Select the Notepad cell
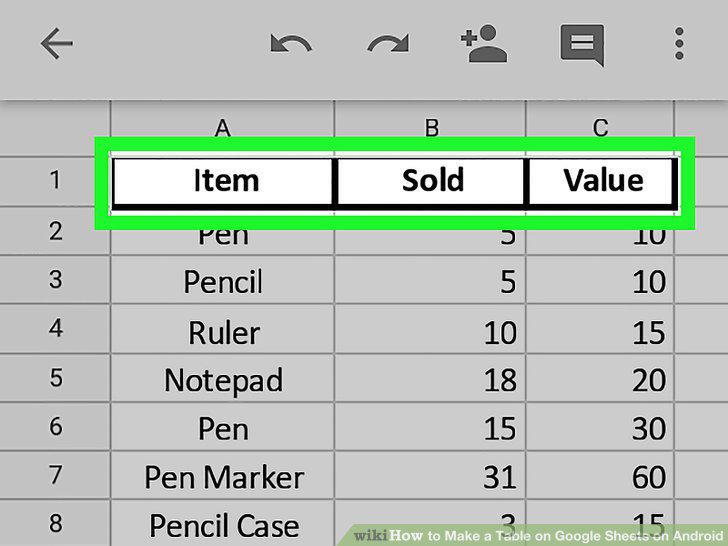The width and height of the screenshot is (728, 546). point(222,378)
